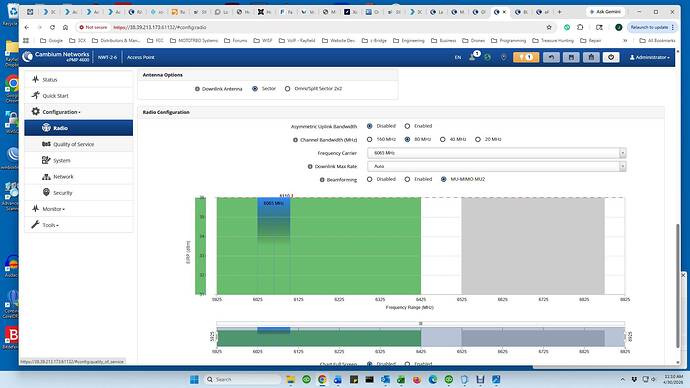The image size is (690, 388).
Task: Click the blue channel marker in overview strip
Action: 274,330
